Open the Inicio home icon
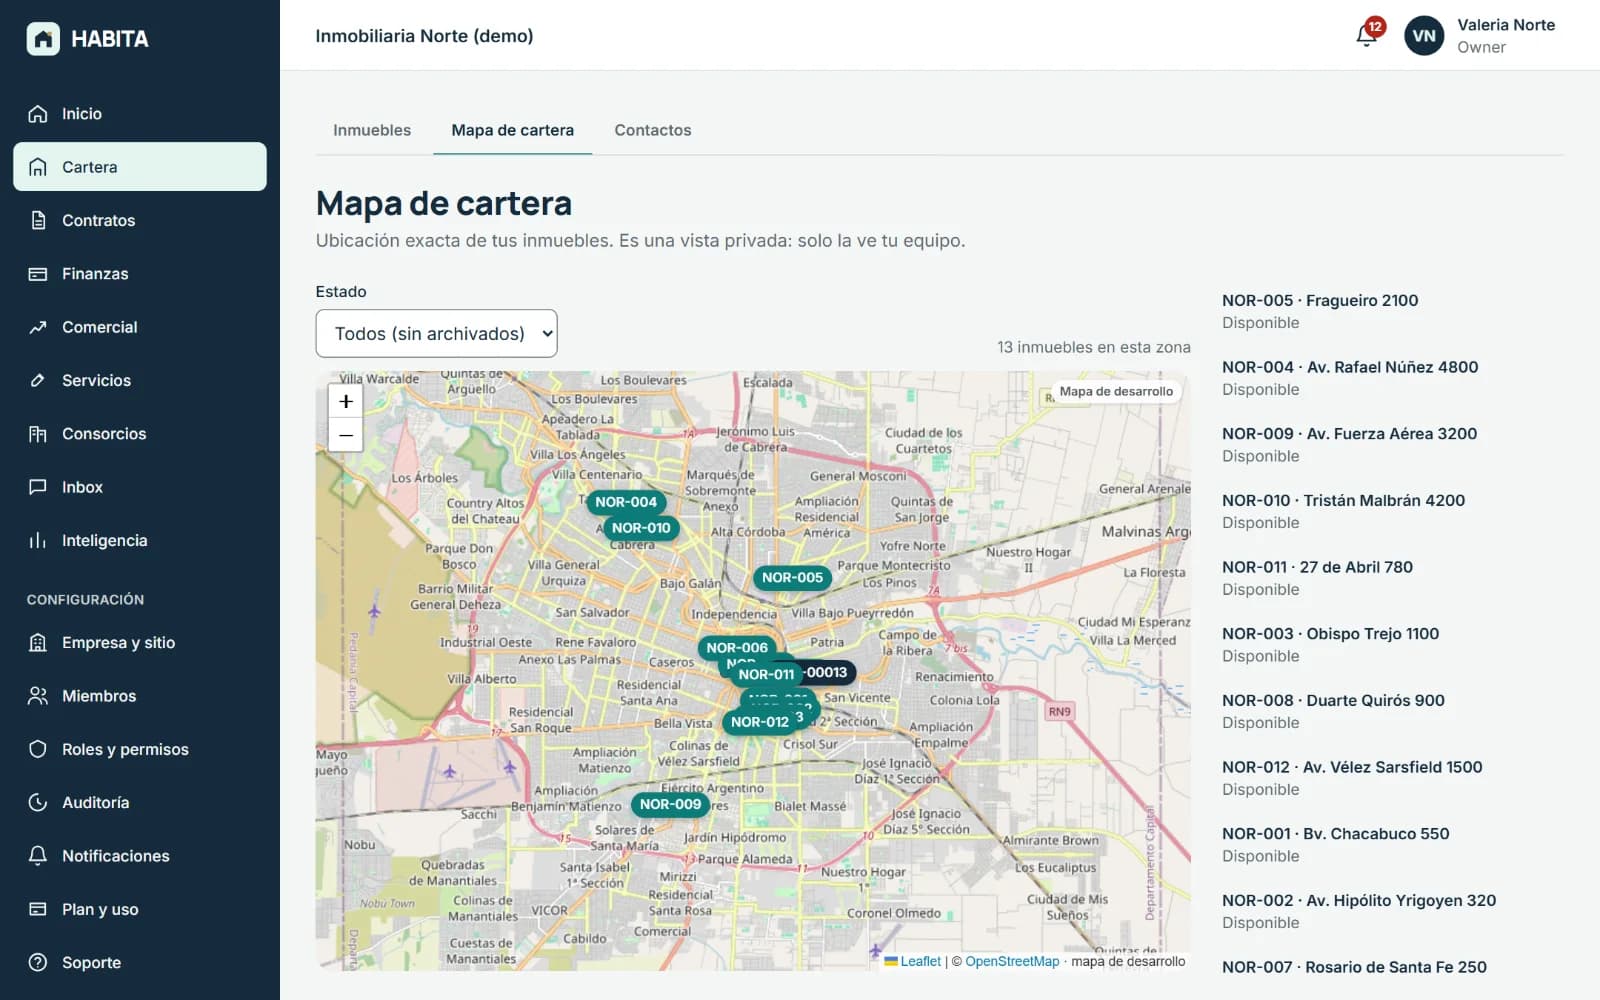Viewport: 1600px width, 1000px height. [38, 114]
